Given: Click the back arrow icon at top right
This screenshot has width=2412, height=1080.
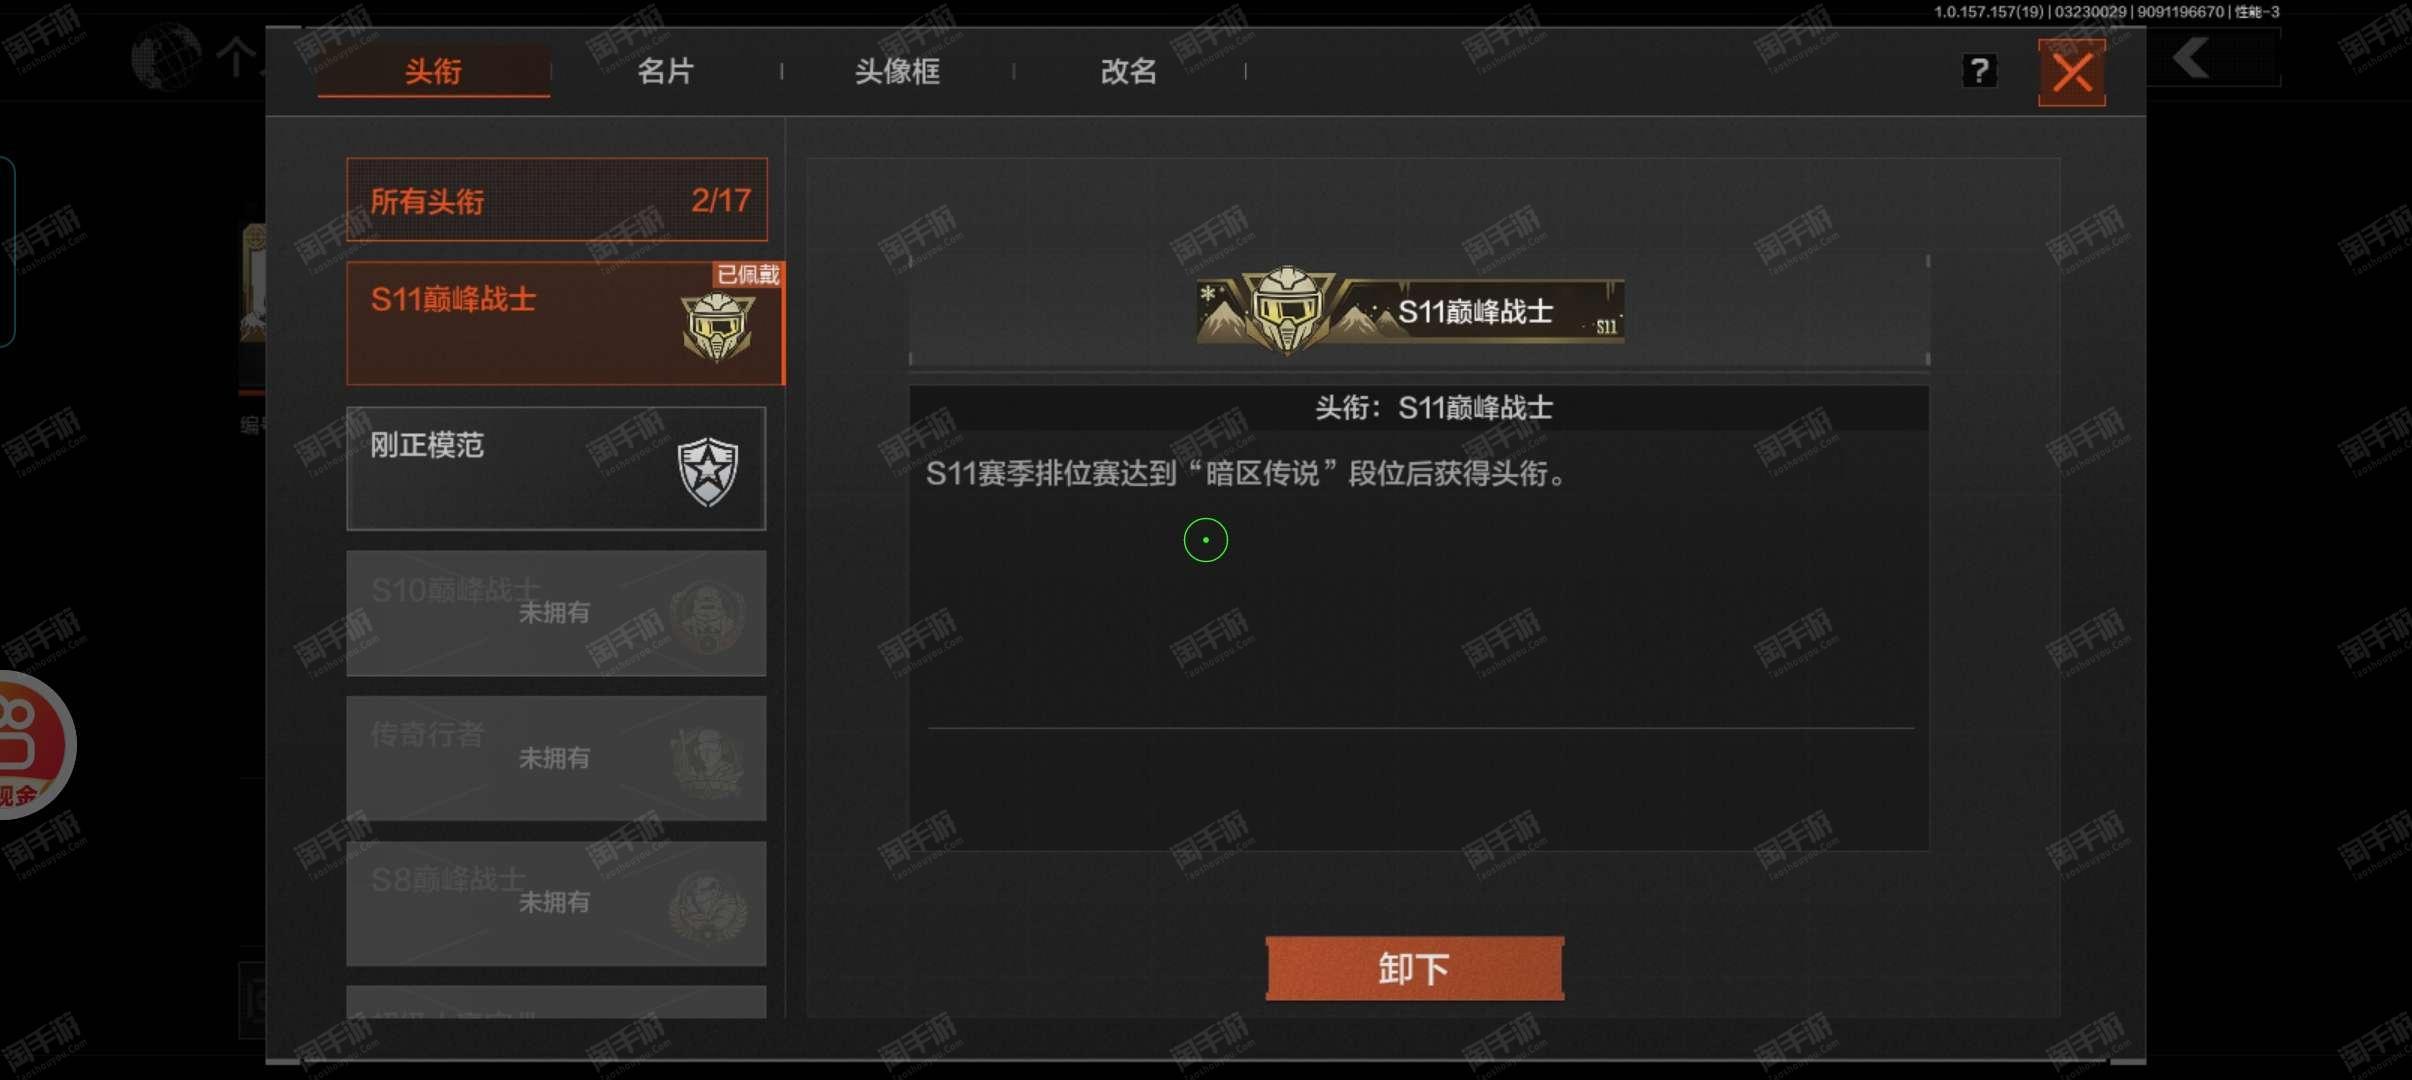Looking at the screenshot, I should (2190, 58).
